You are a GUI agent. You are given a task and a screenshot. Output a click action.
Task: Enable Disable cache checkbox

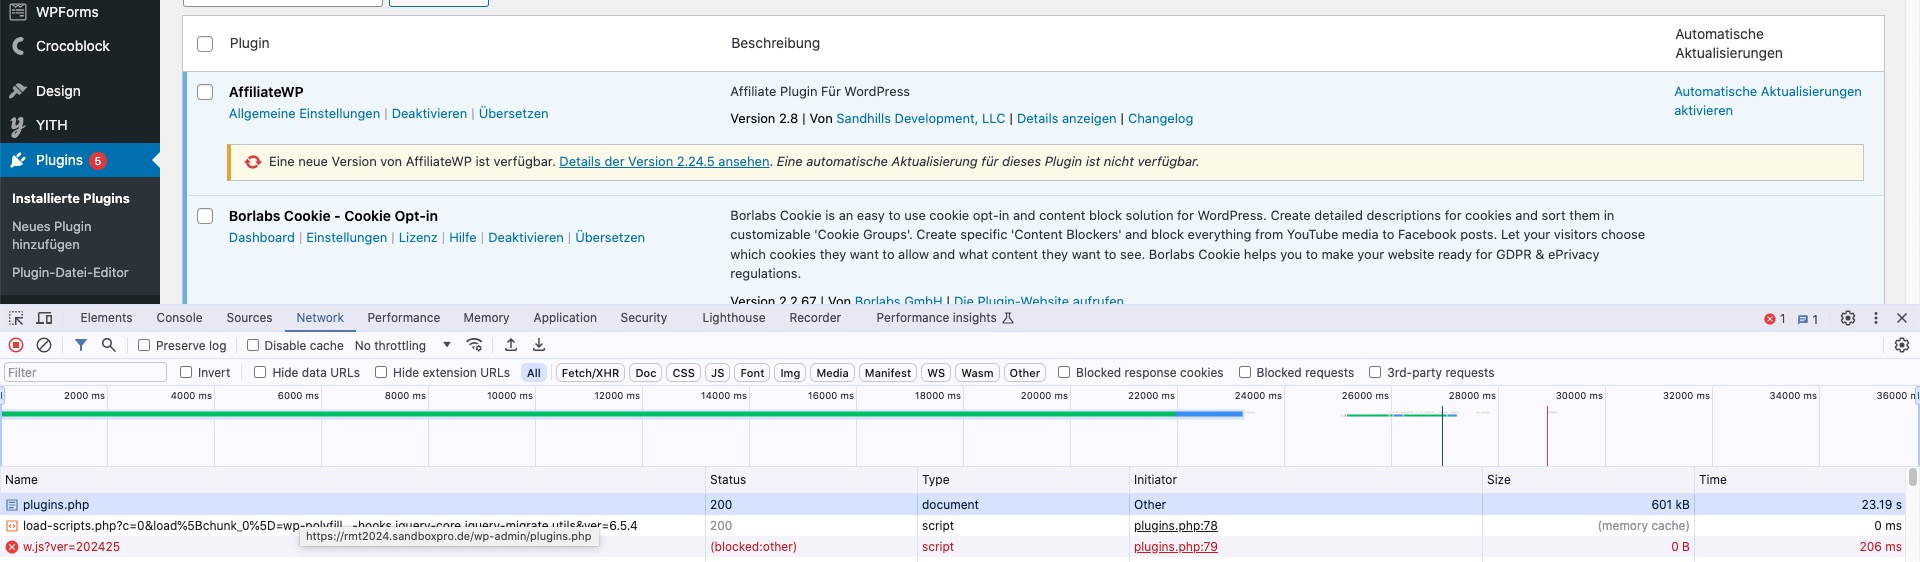[253, 345]
